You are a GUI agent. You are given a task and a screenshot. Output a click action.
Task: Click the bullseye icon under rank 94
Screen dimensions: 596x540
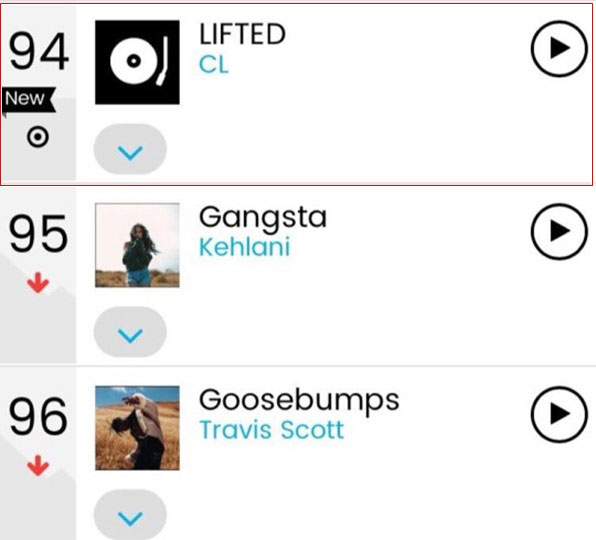(x=38, y=137)
